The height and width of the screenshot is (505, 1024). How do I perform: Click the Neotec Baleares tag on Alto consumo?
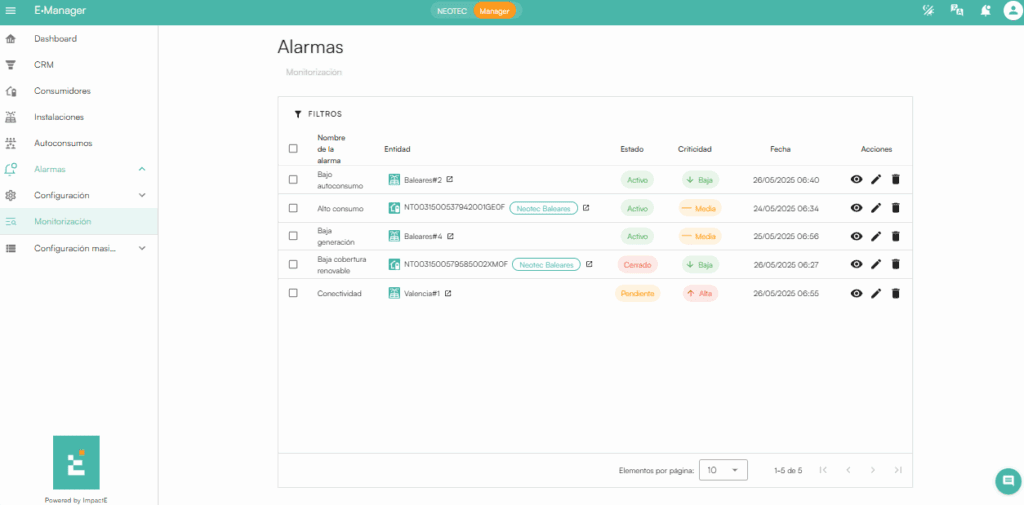(x=545, y=208)
